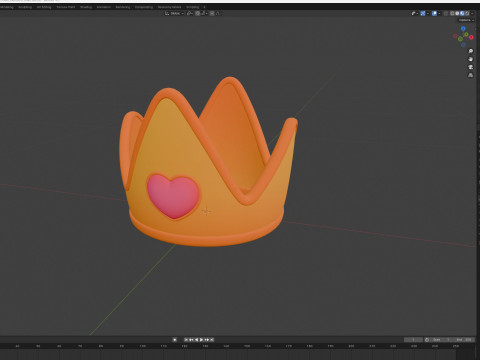Open the snapping options dropdown
The height and width of the screenshot is (360, 480).
click(204, 13)
